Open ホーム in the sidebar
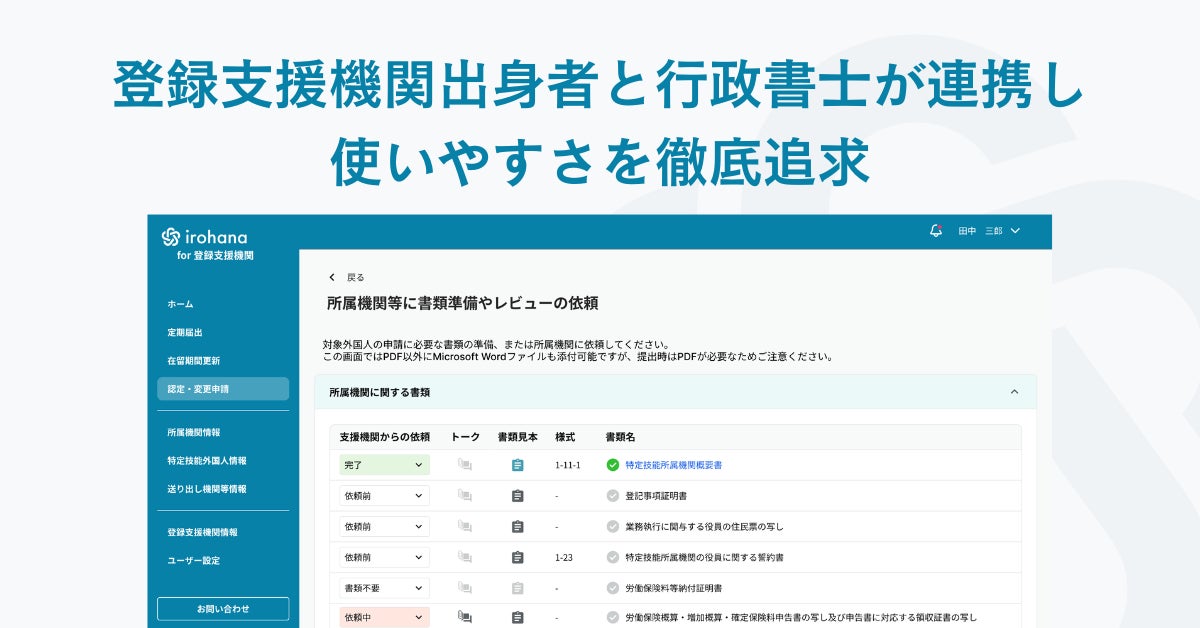 tap(180, 304)
